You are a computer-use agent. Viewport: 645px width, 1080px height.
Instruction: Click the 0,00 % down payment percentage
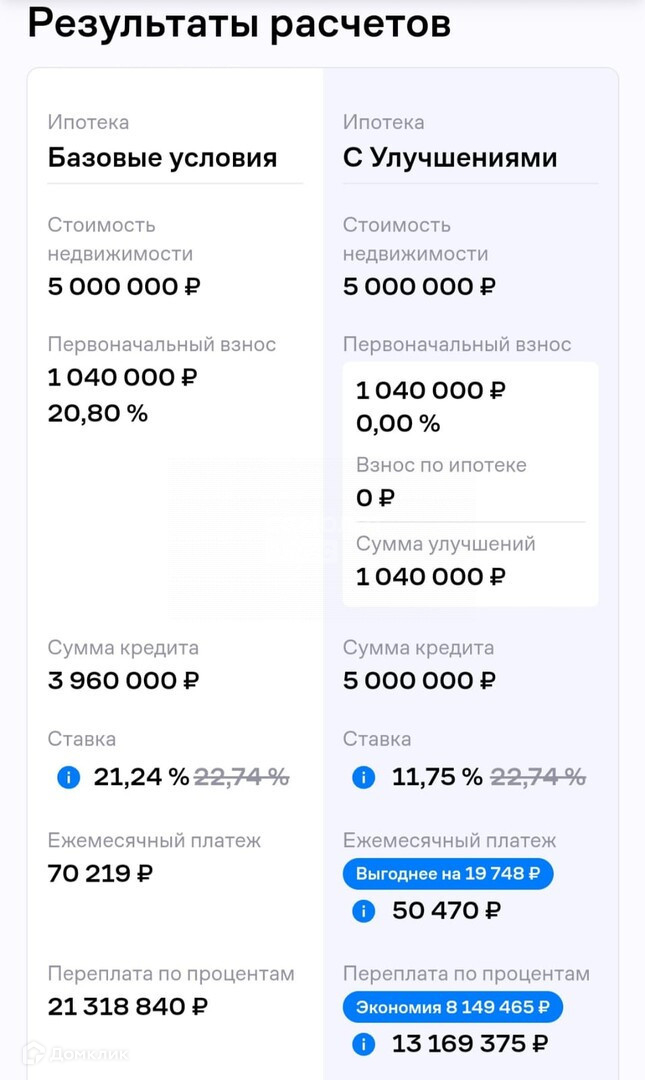398,424
